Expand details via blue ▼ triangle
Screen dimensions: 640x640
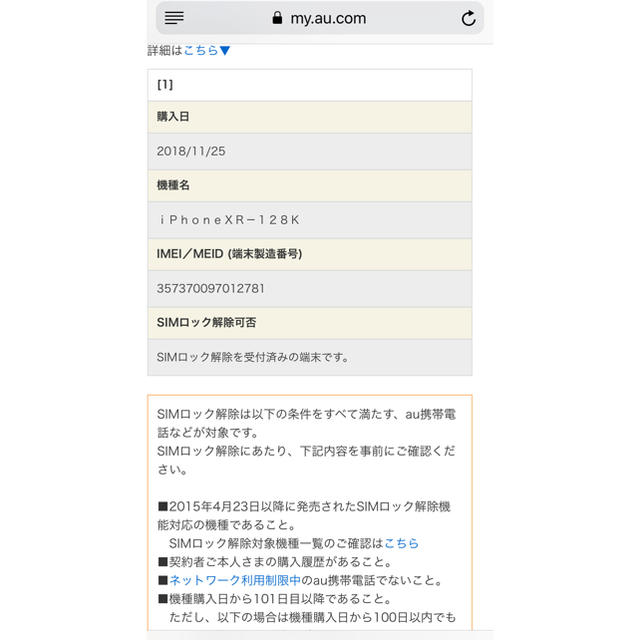(225, 51)
